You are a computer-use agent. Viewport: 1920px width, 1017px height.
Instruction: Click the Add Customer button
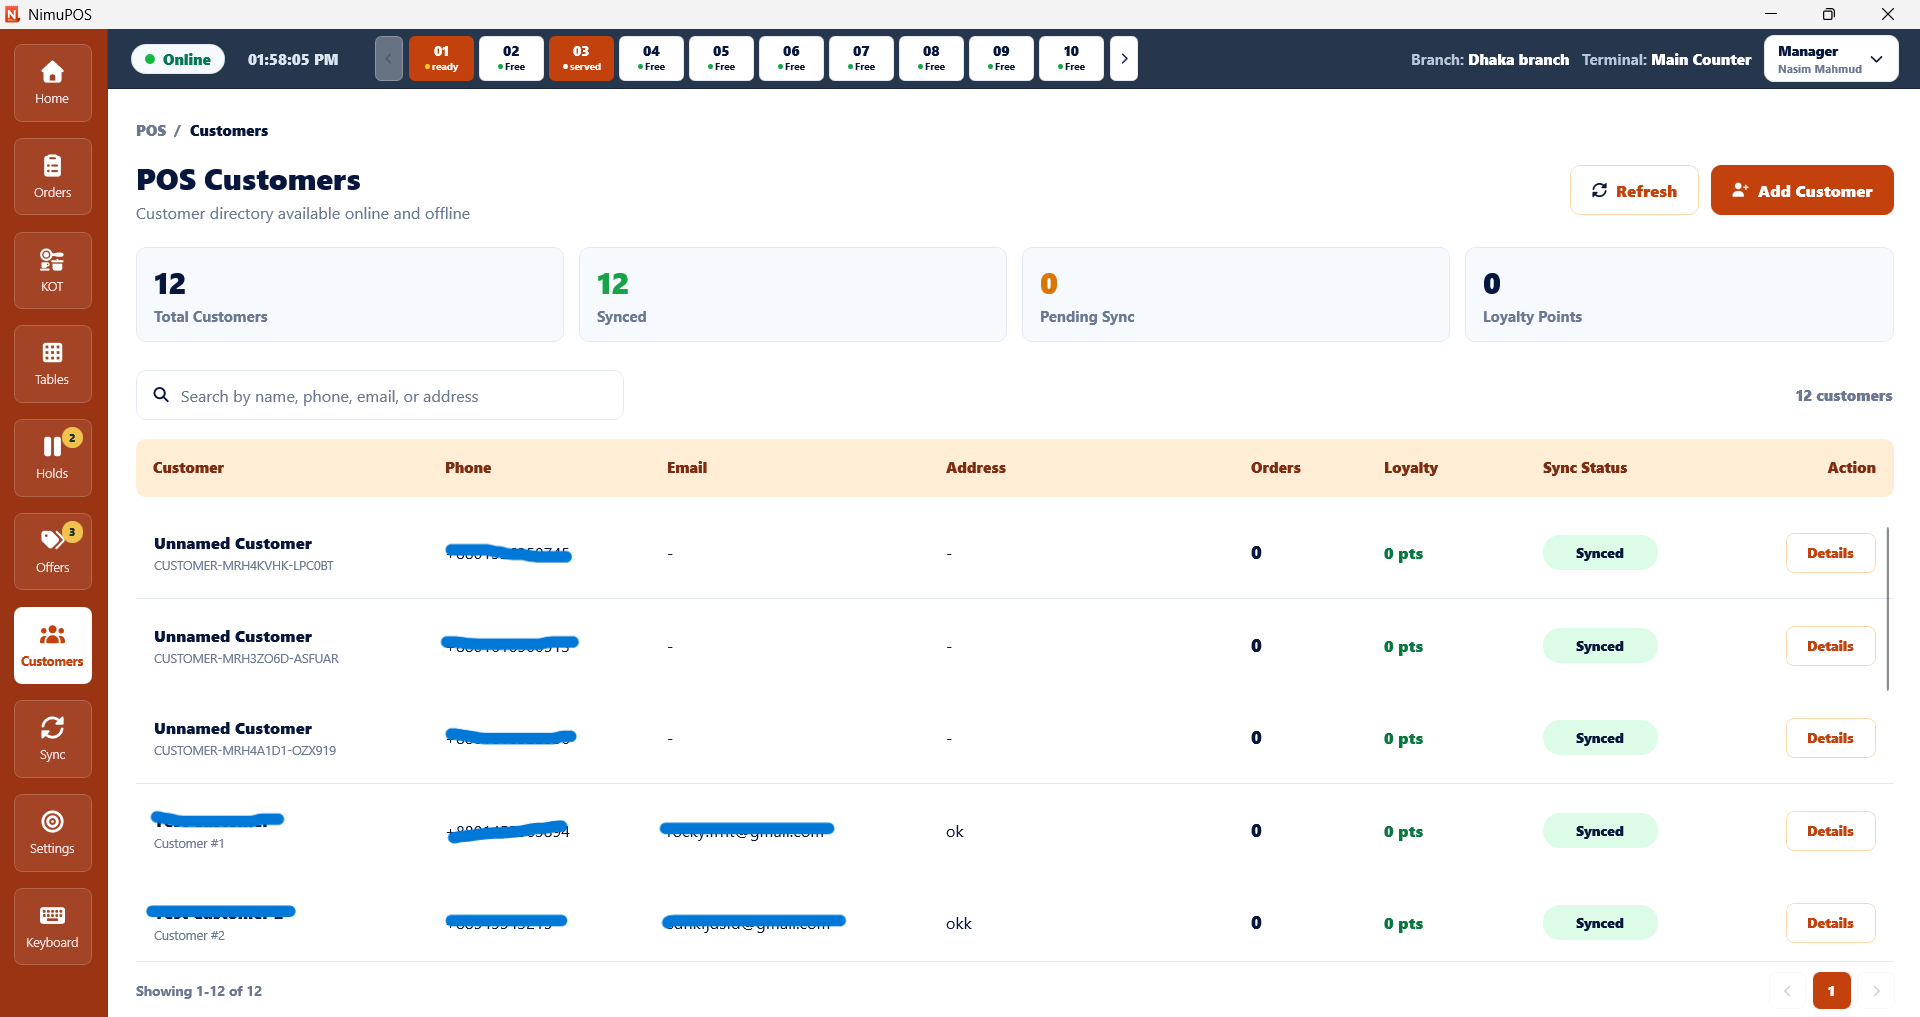tap(1802, 190)
